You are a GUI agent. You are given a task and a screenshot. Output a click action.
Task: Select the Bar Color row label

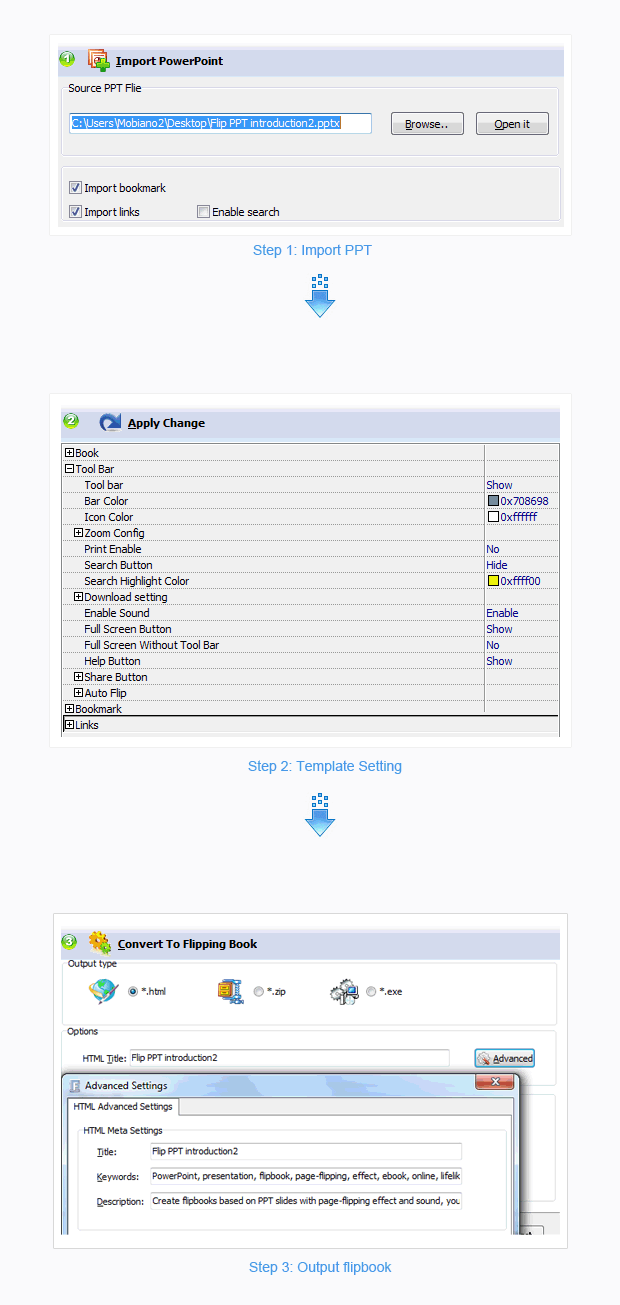coord(106,501)
